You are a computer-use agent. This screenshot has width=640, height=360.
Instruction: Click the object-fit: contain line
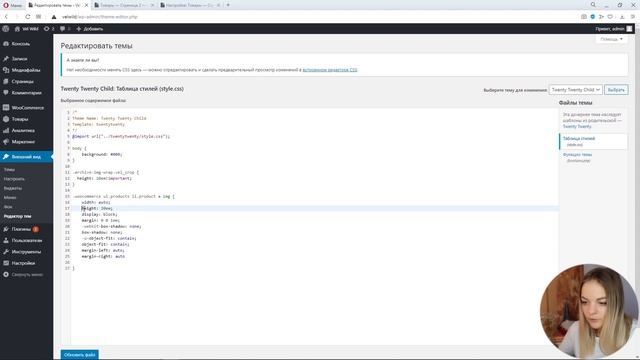click(105, 244)
